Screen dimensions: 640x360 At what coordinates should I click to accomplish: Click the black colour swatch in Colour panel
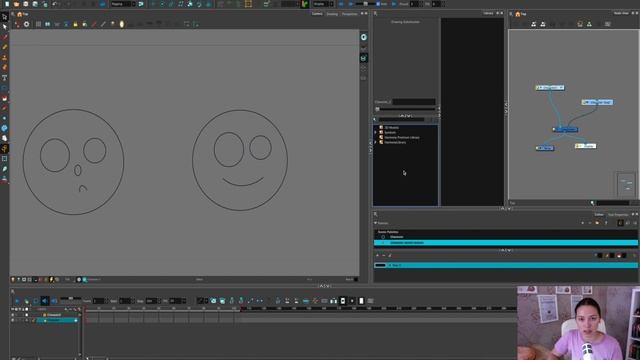point(380,265)
